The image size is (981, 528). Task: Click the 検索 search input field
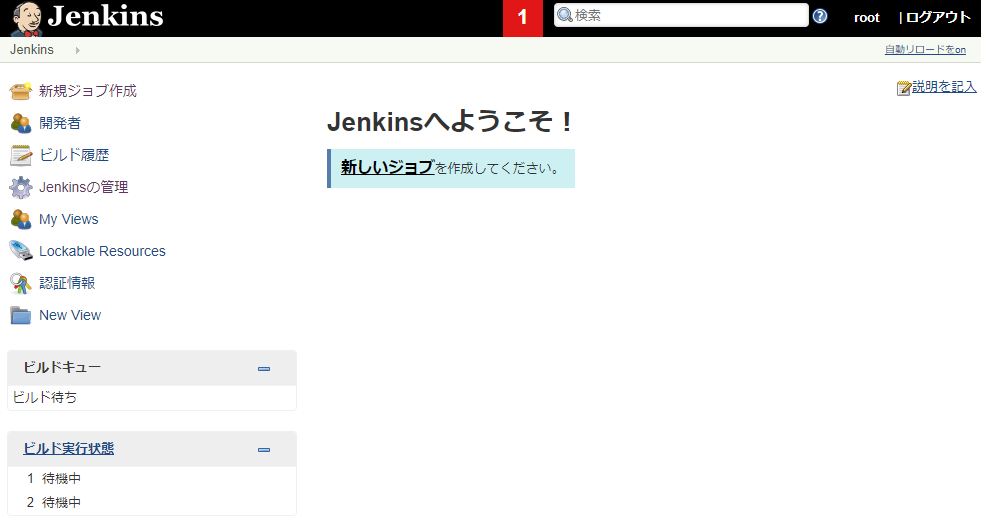681,15
